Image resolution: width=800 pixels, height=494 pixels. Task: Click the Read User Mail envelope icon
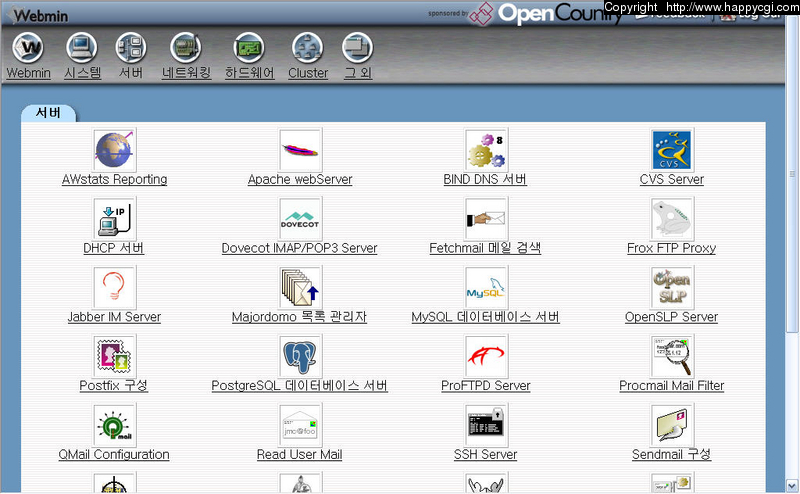pyautogui.click(x=300, y=425)
